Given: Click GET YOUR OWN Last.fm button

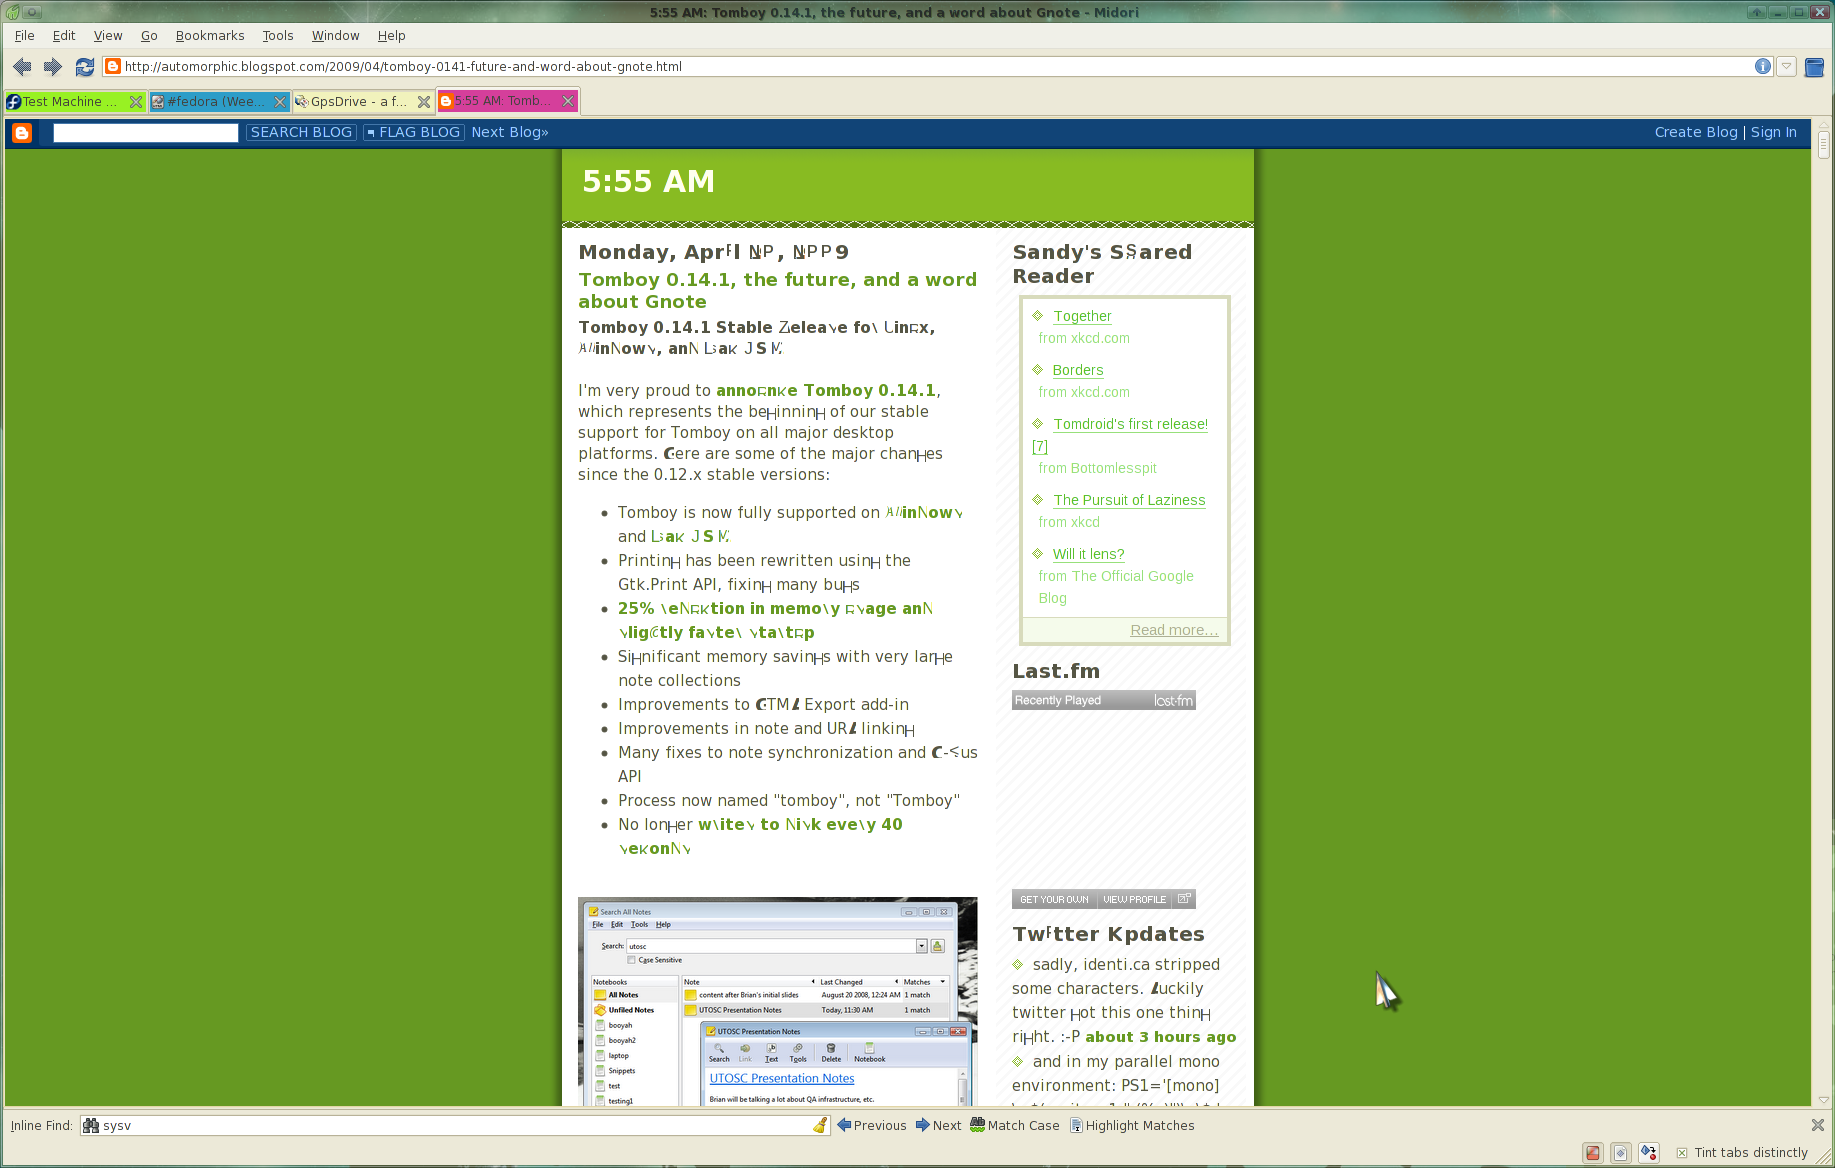Looking at the screenshot, I should point(1054,899).
